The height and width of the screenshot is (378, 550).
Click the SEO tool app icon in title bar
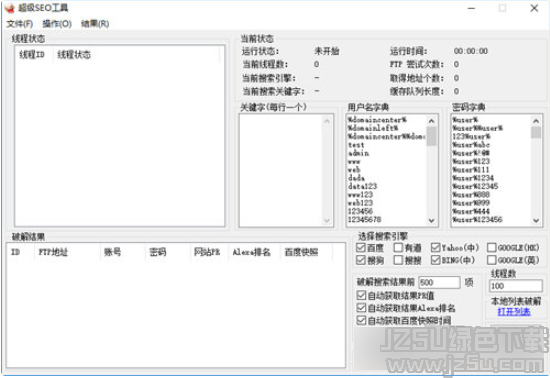pos(9,8)
